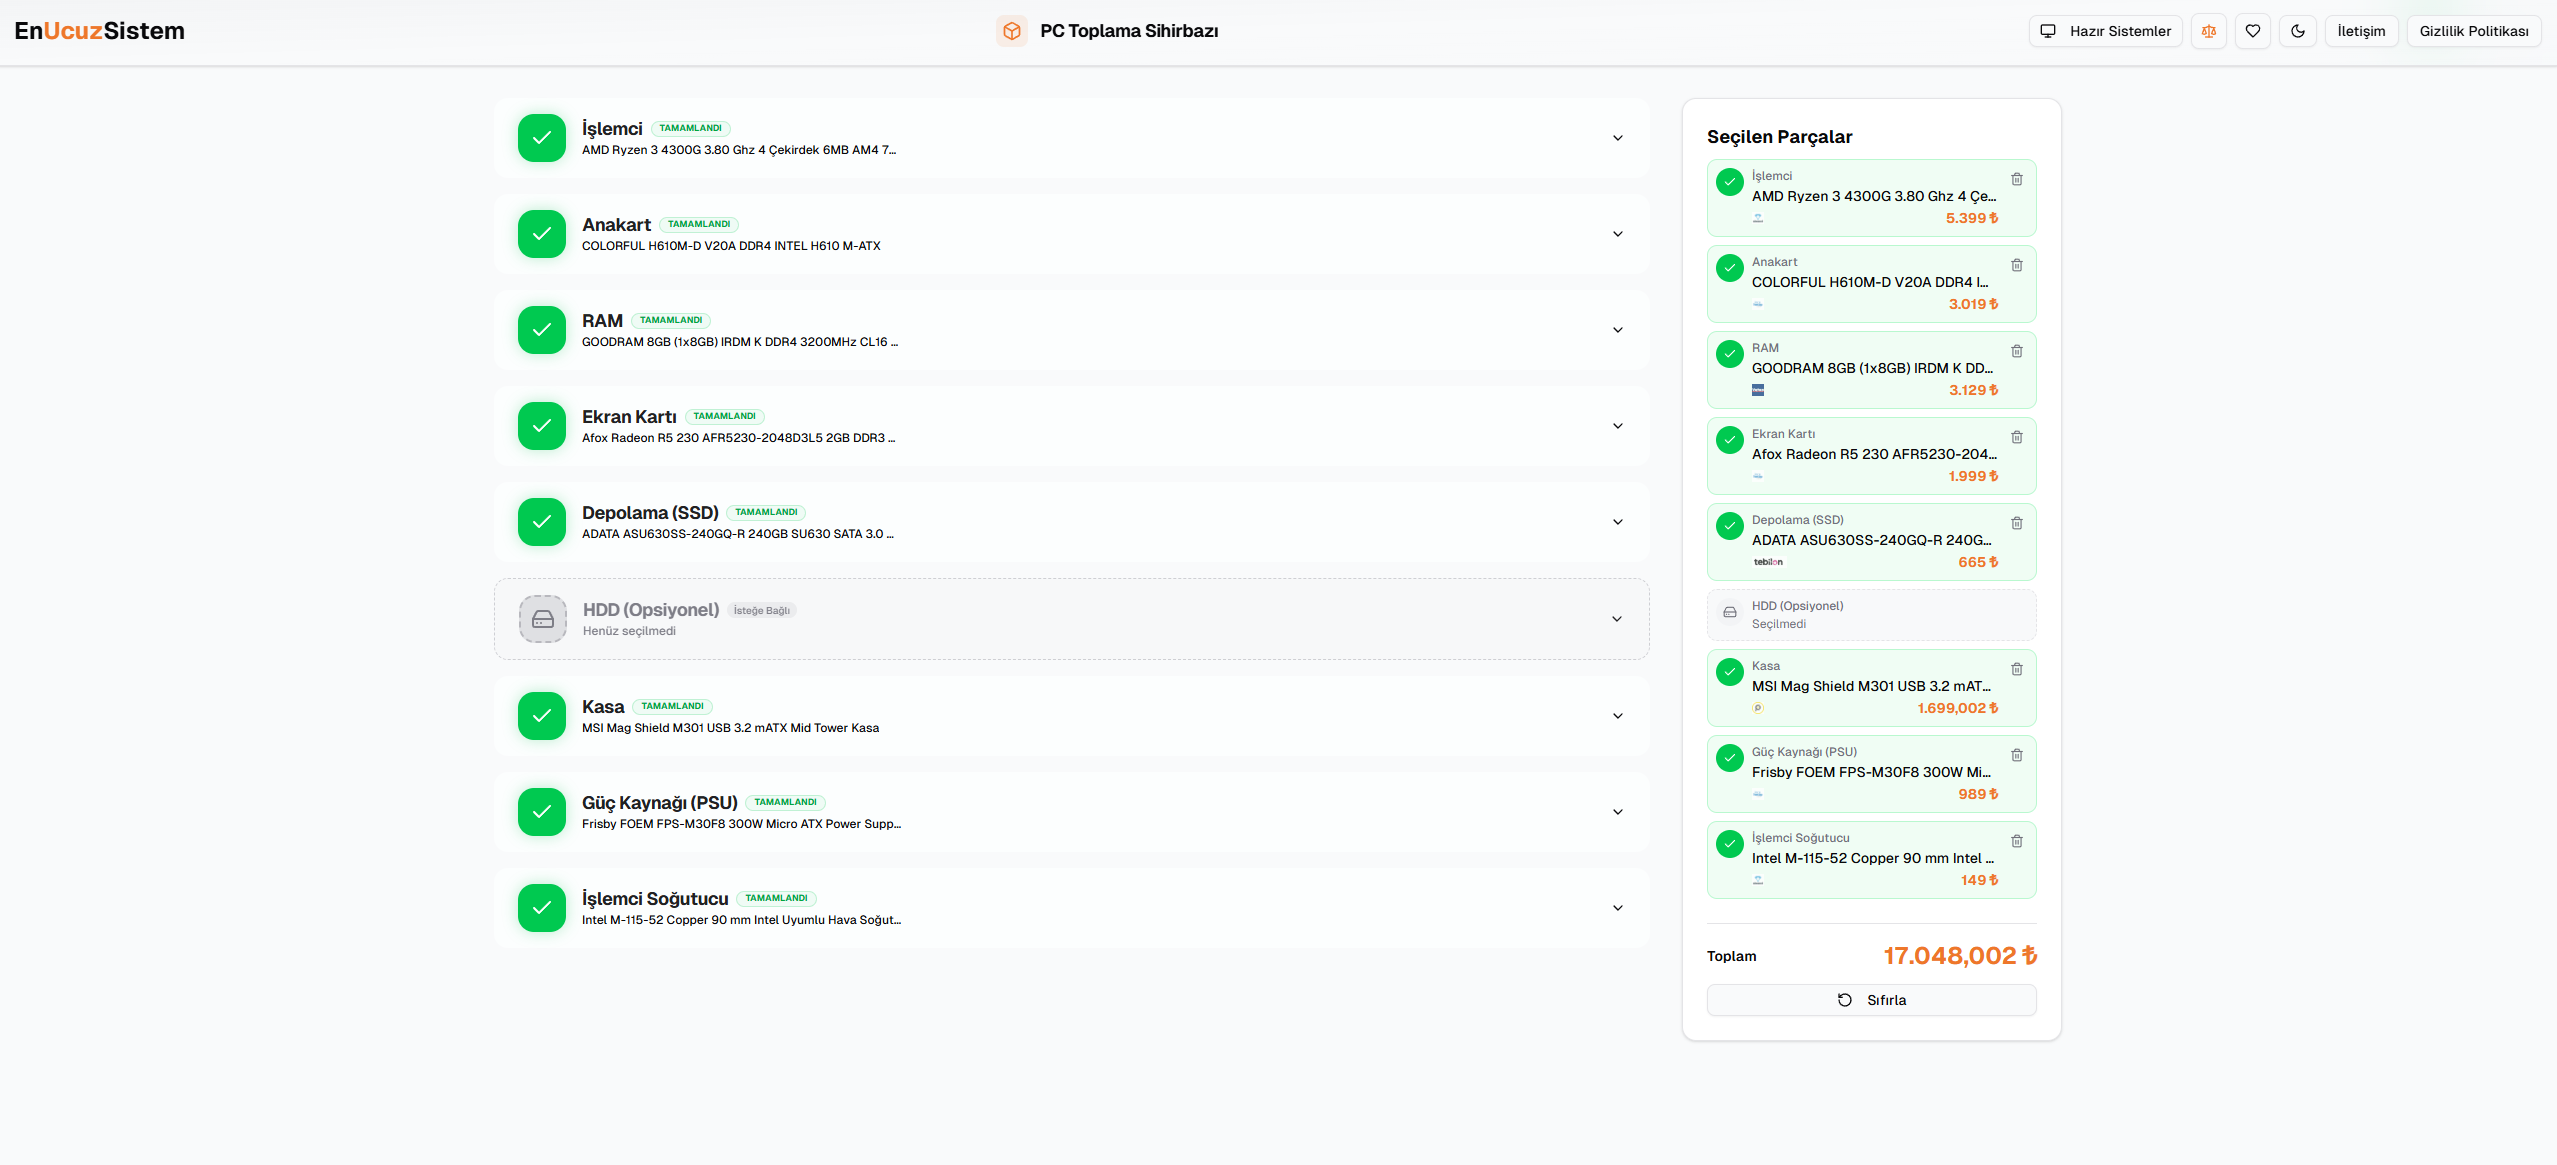Click the PC Toplama Sihirbazı cube icon
2557x1165 pixels.
coord(1011,31)
